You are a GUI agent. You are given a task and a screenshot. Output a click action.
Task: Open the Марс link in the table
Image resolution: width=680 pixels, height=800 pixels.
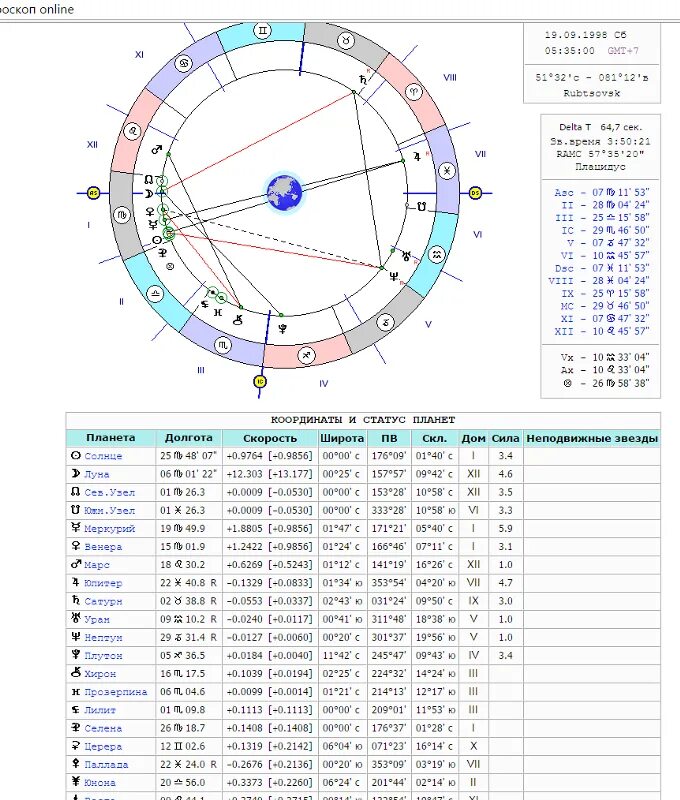click(97, 565)
